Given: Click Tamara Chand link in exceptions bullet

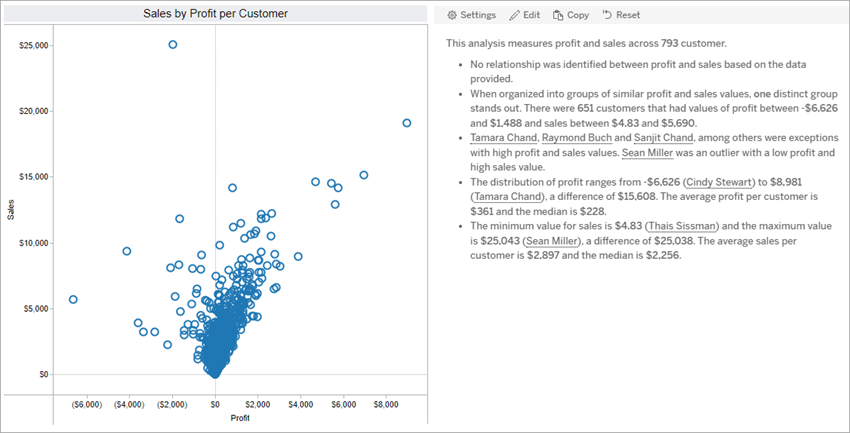Looking at the screenshot, I should tap(503, 138).
